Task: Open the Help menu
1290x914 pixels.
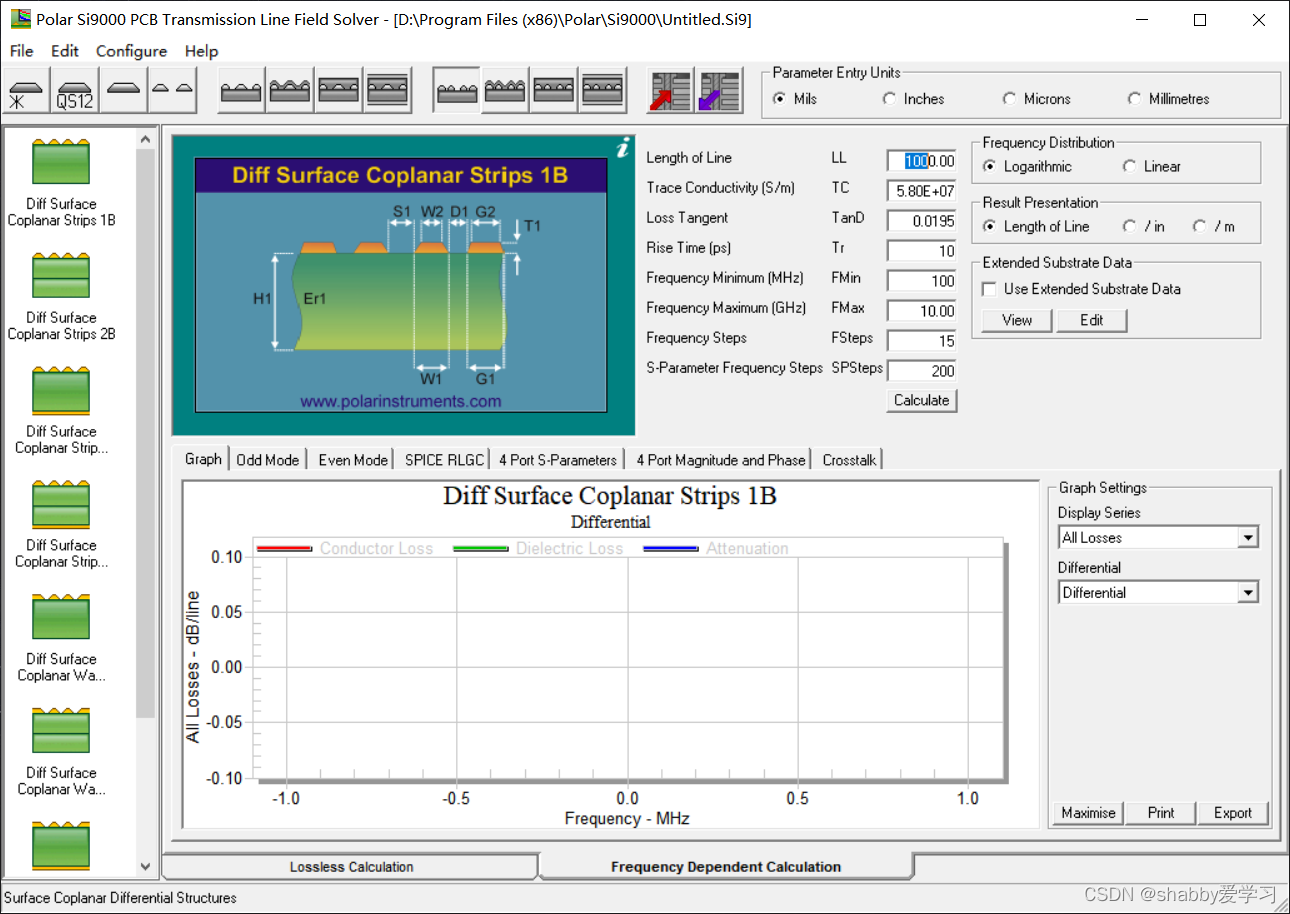Action: pos(201,51)
